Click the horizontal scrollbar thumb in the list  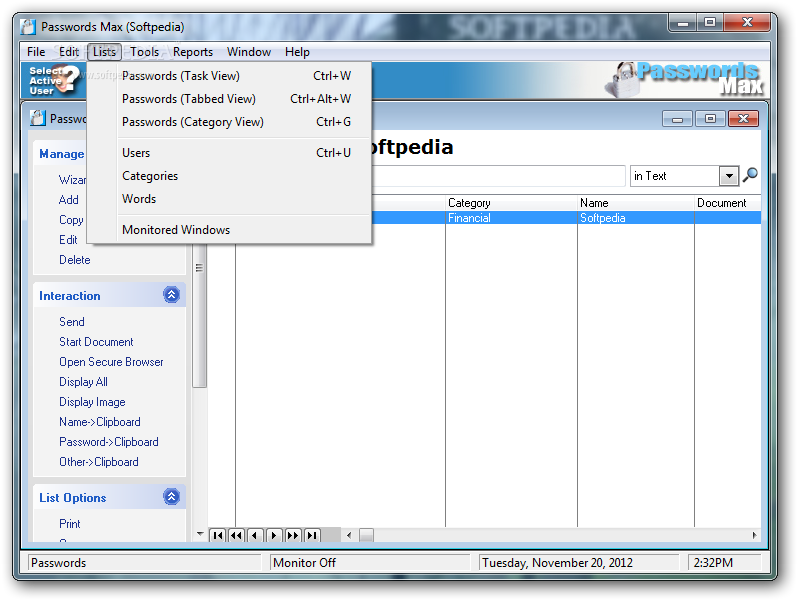tap(366, 535)
